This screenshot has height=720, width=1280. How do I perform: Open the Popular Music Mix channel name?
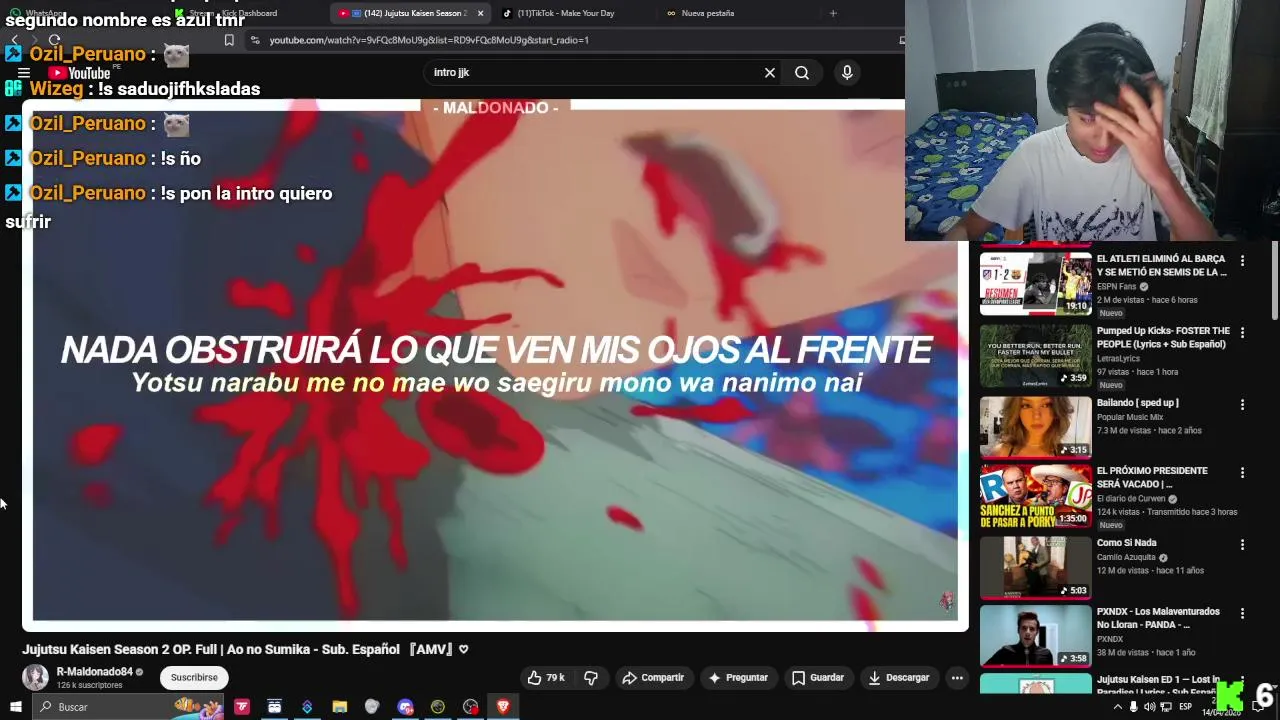pos(1130,417)
